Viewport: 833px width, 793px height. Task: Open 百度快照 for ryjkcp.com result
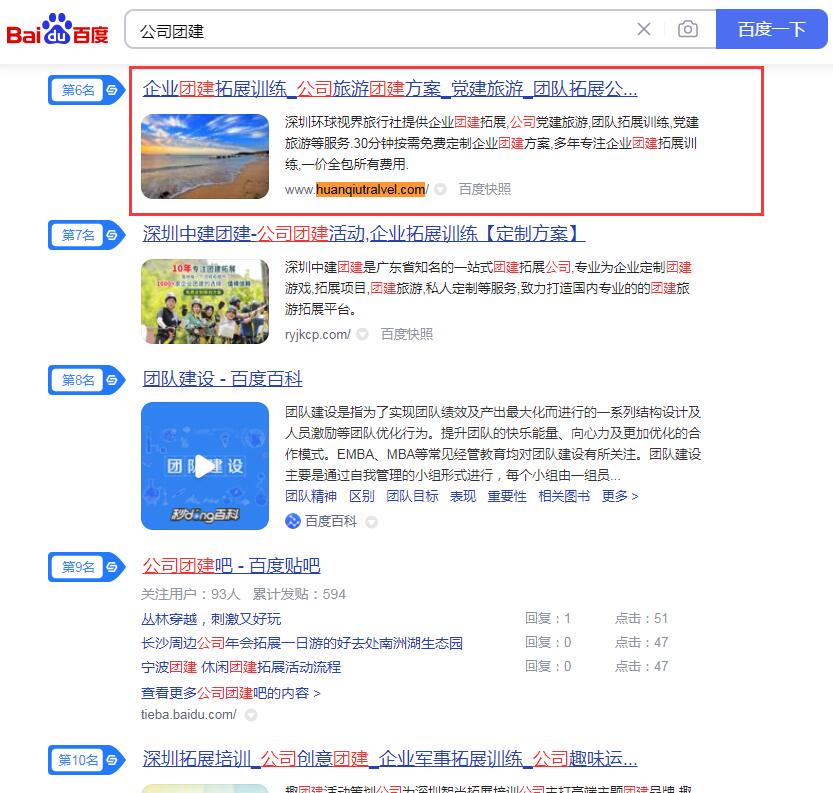[406, 334]
